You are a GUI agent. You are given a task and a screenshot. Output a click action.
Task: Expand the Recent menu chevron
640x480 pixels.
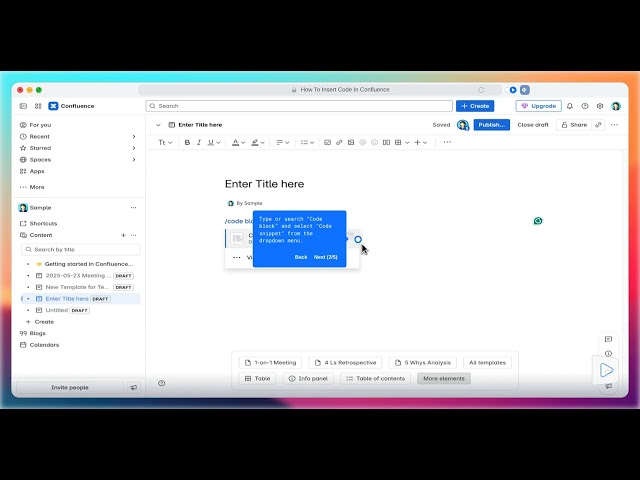134,137
